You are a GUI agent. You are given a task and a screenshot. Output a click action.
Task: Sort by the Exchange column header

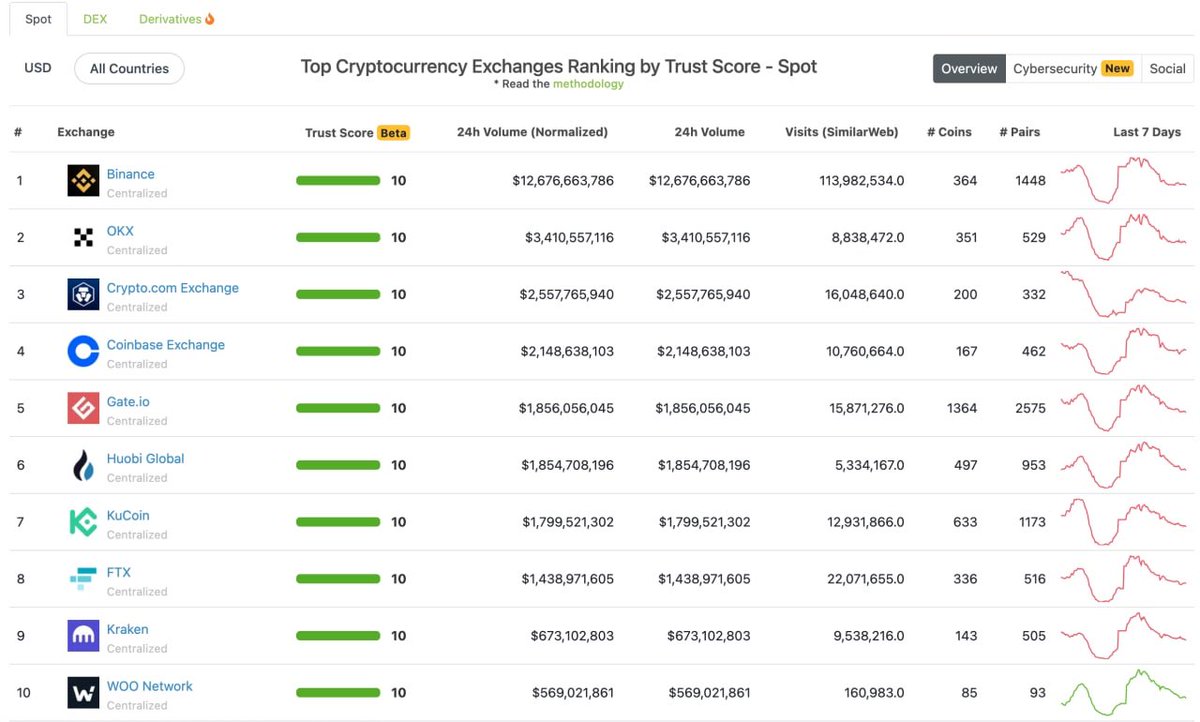86,132
